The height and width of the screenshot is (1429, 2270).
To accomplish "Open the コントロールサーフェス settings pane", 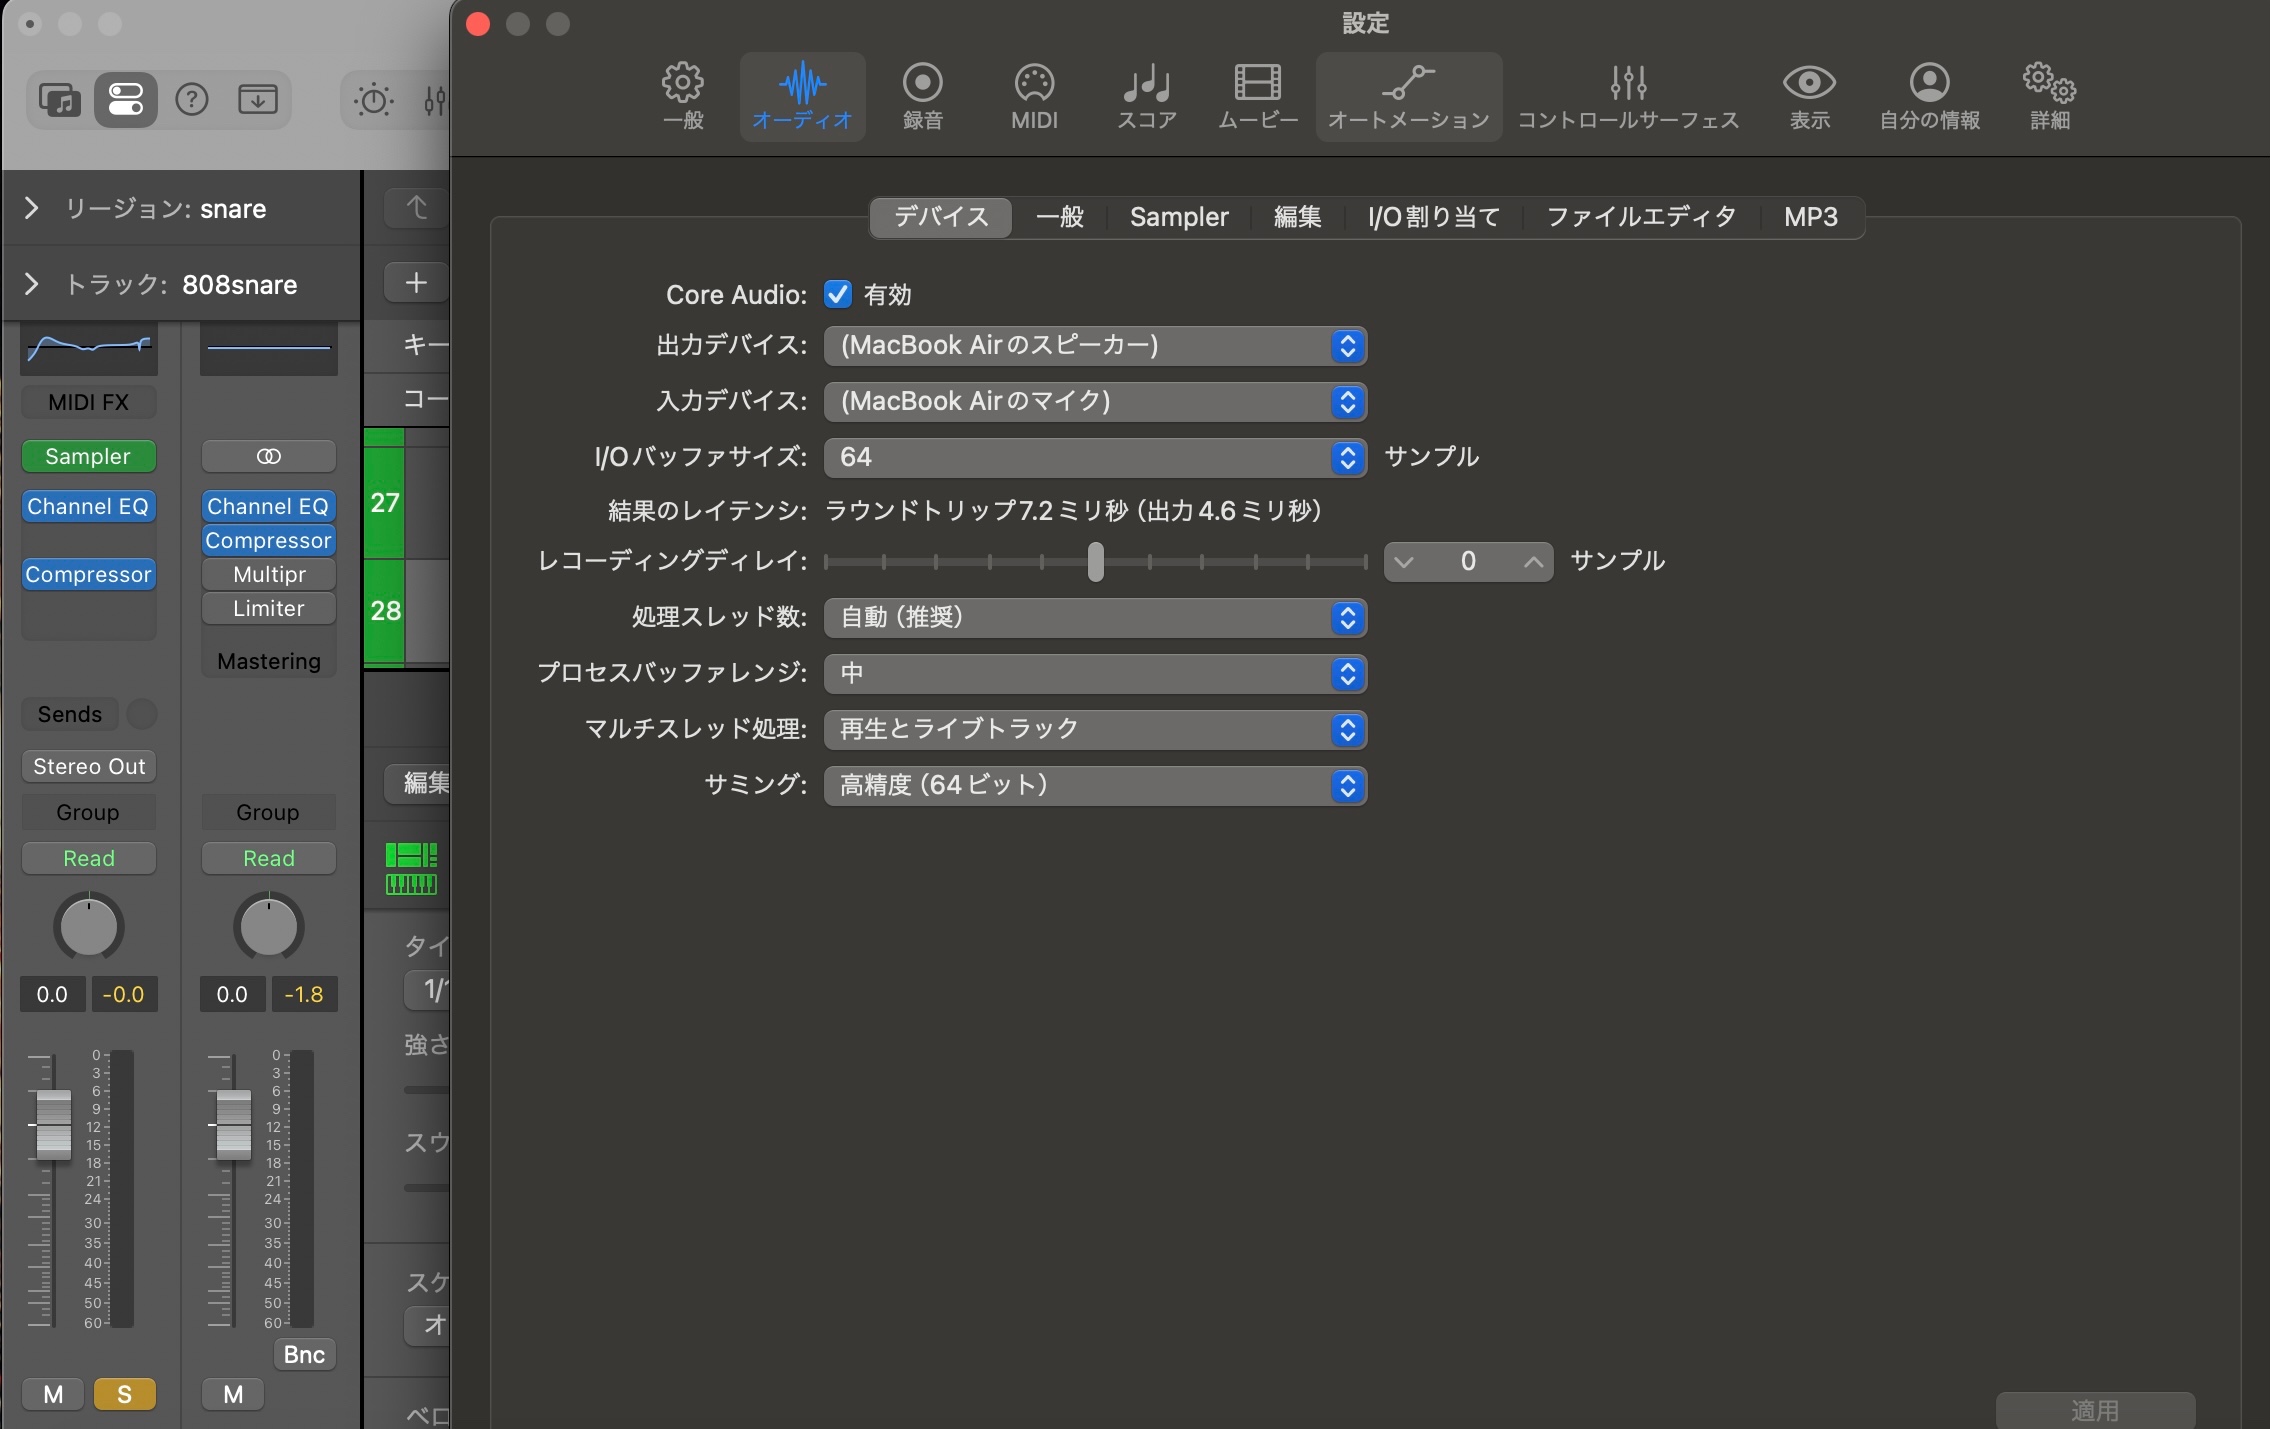I will [1628, 96].
